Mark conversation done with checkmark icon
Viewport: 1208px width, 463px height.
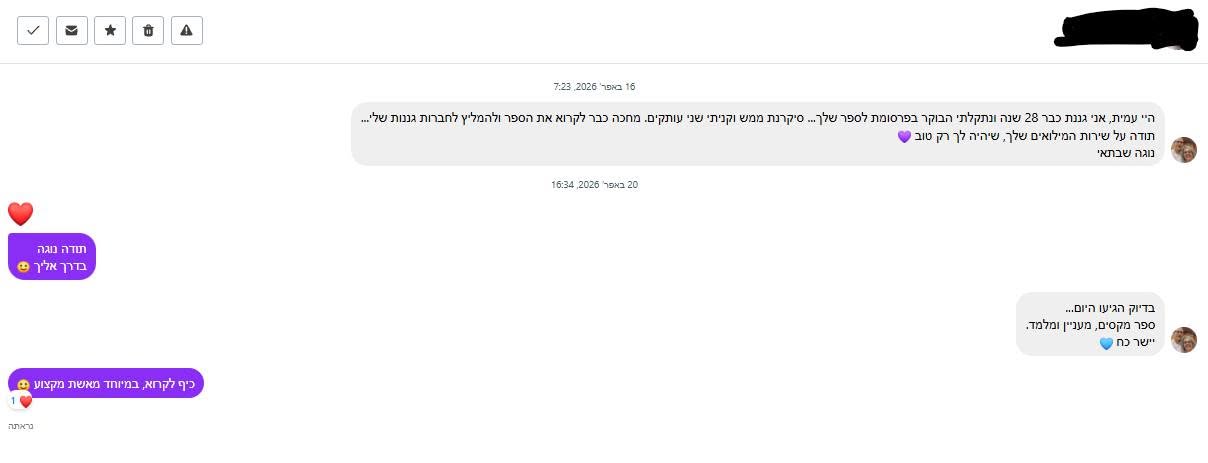click(33, 30)
